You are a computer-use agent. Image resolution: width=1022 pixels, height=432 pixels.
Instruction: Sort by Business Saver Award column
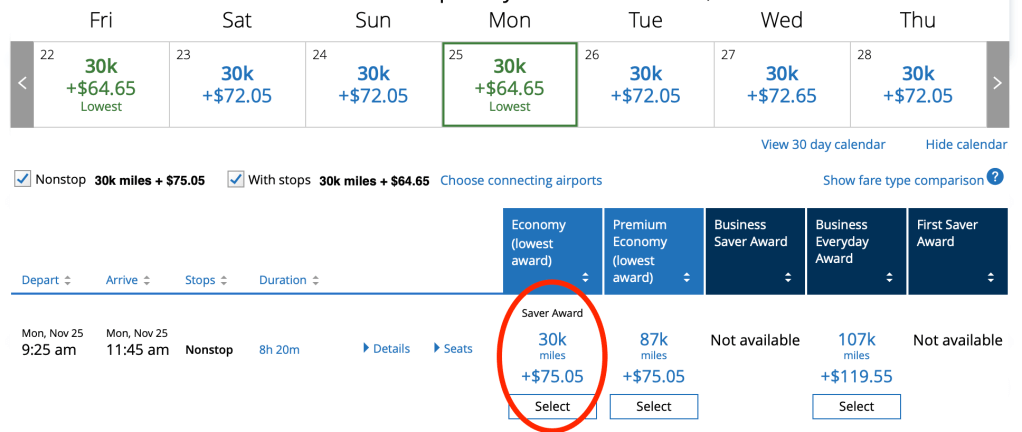click(x=790, y=277)
